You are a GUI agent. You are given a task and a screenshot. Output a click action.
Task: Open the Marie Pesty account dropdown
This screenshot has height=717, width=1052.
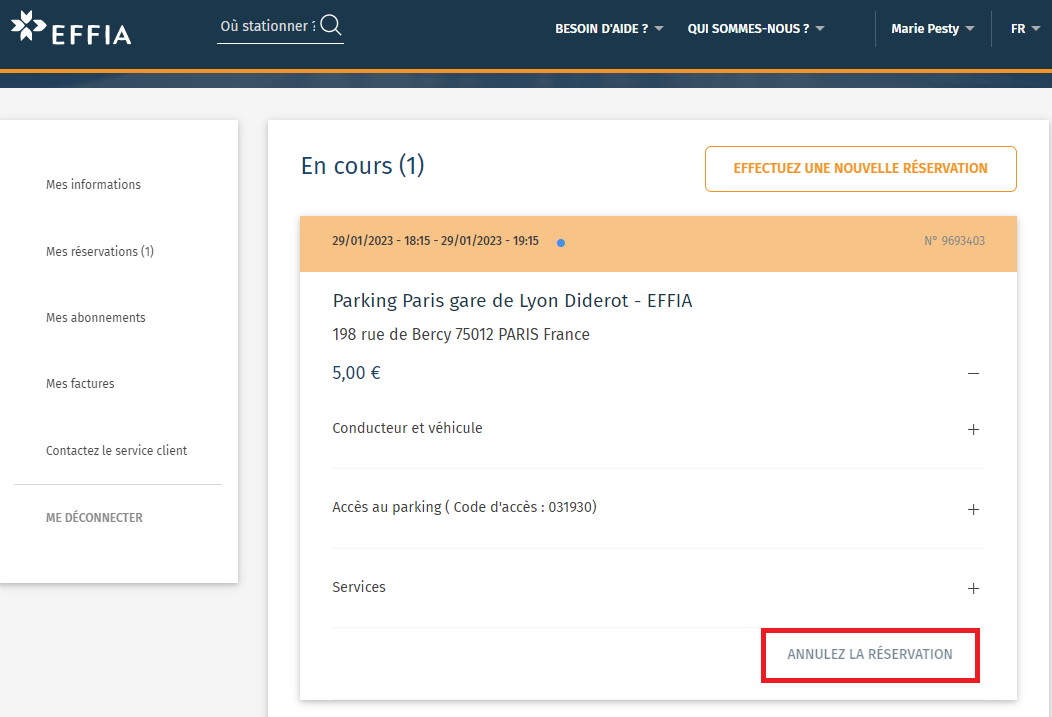coord(933,29)
